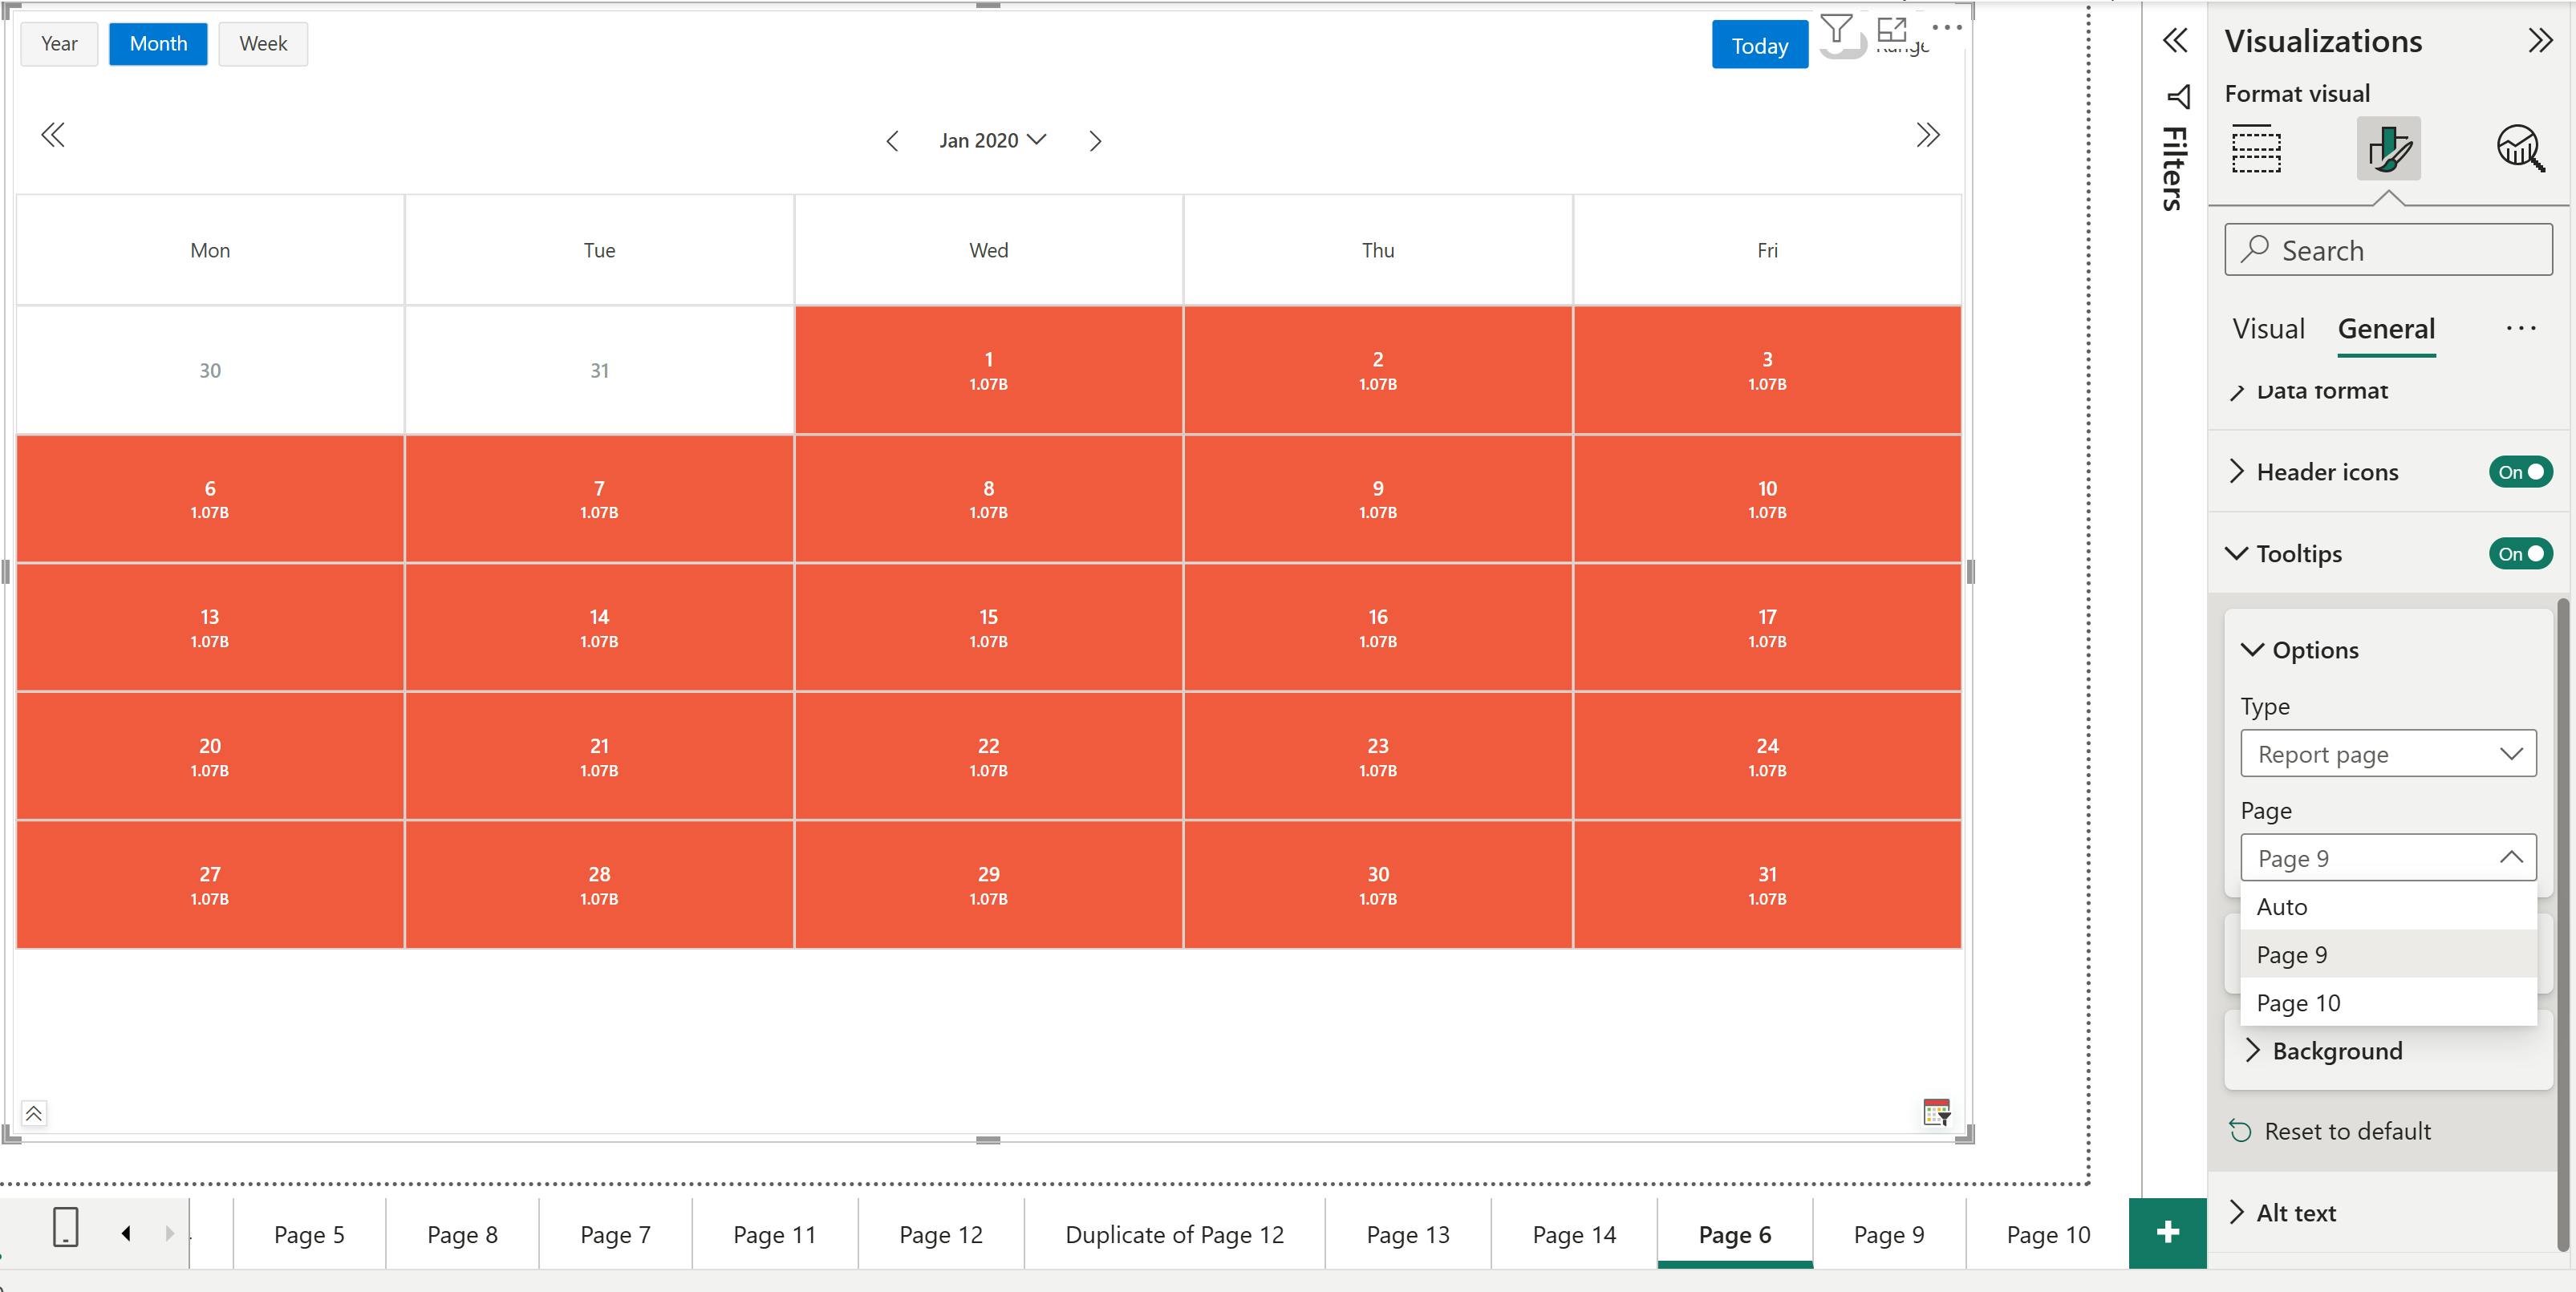
Task: Open the Type Report page dropdown
Action: 2388,754
